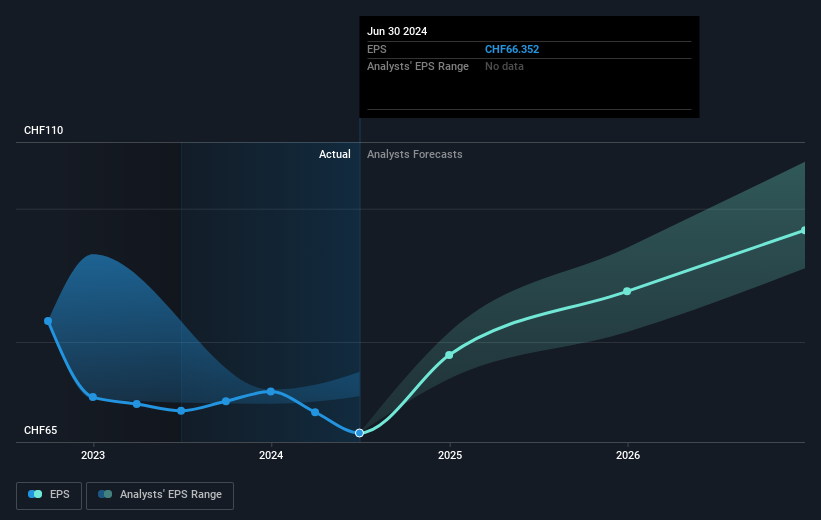
Task: Select the highlighted Jun 30 2024 data point
Action: [x=359, y=433]
